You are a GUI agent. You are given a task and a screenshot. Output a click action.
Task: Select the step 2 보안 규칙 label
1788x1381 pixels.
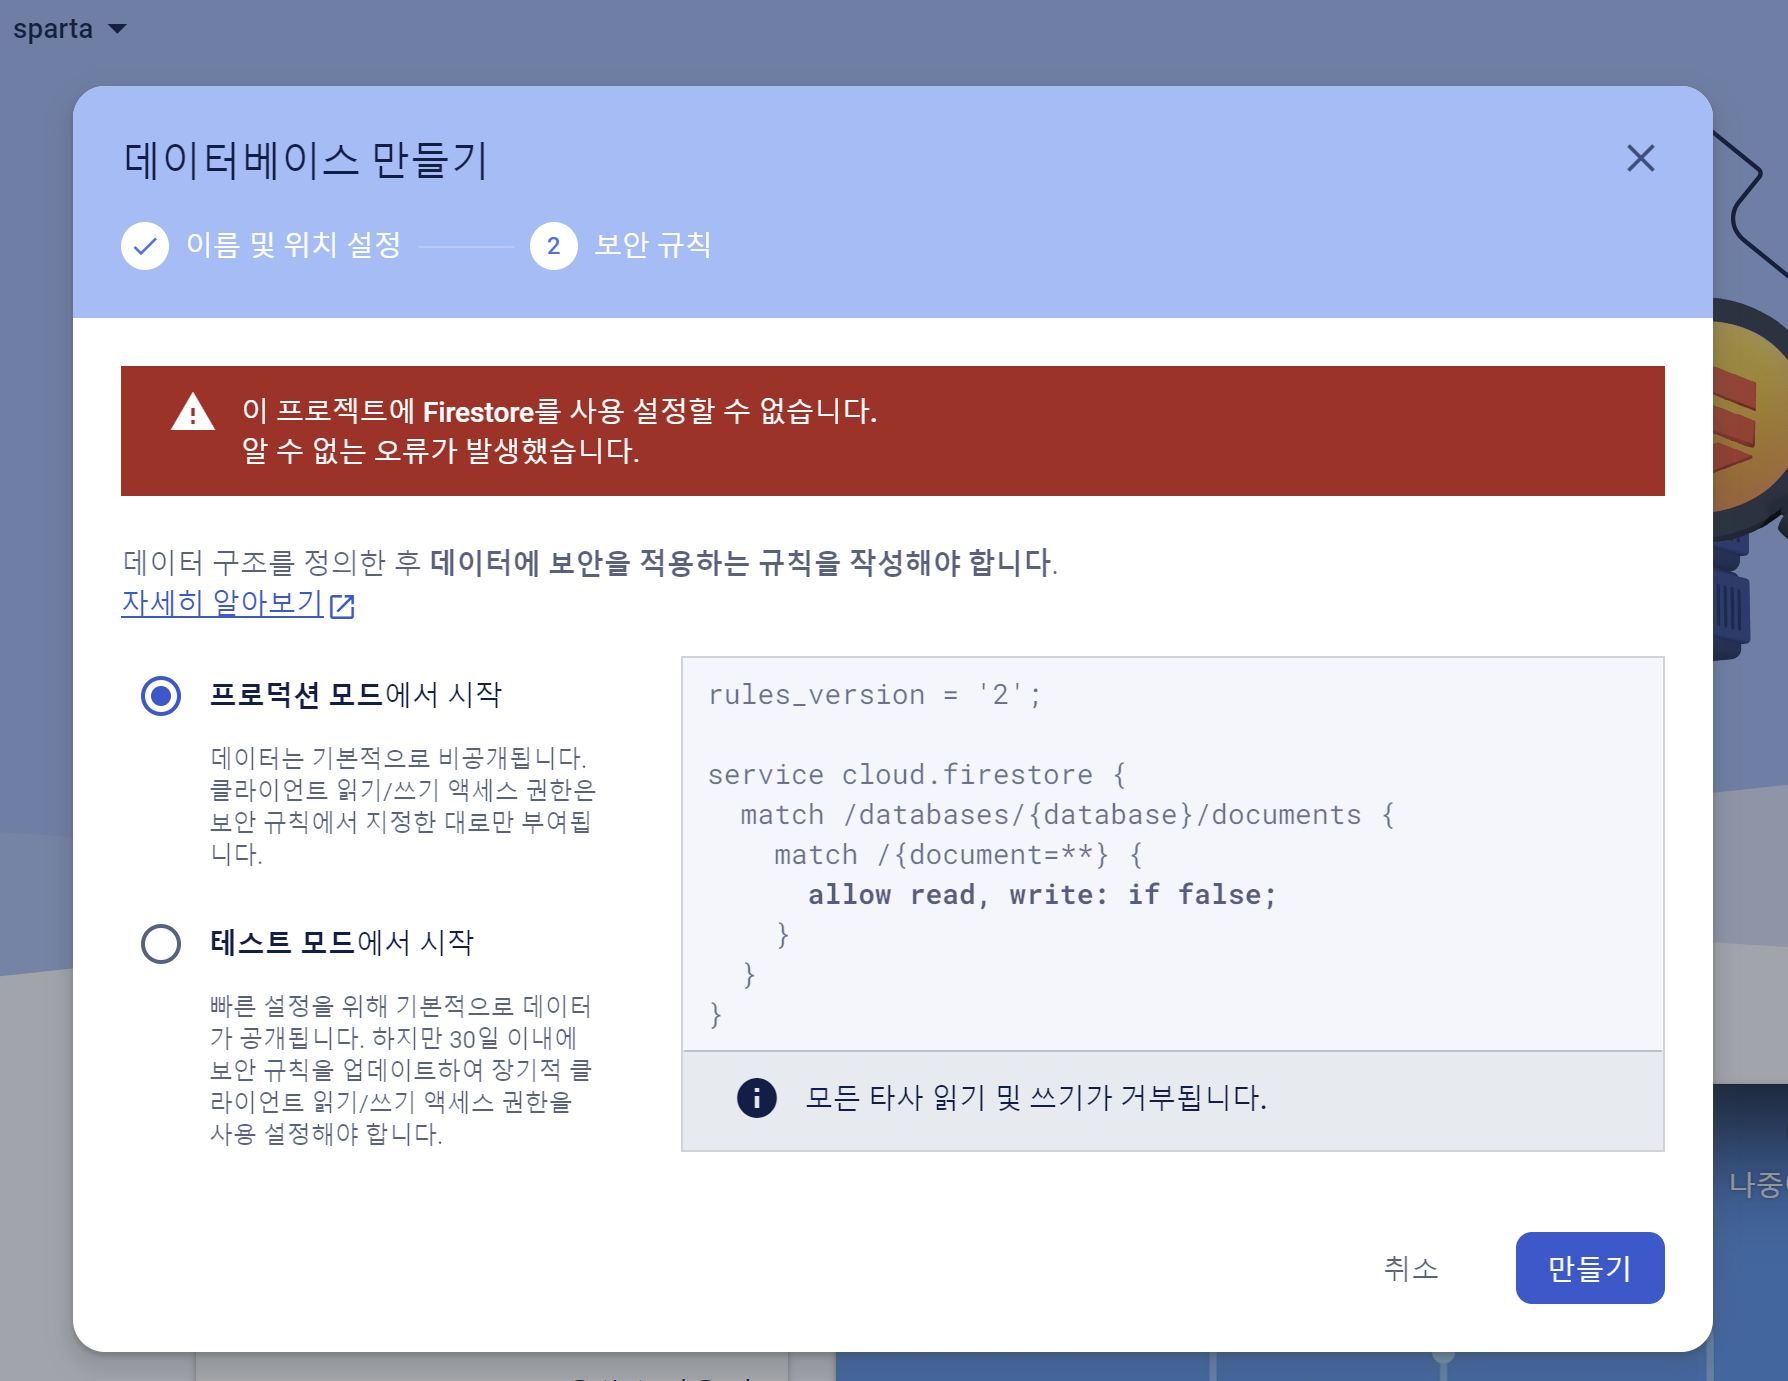(x=652, y=245)
